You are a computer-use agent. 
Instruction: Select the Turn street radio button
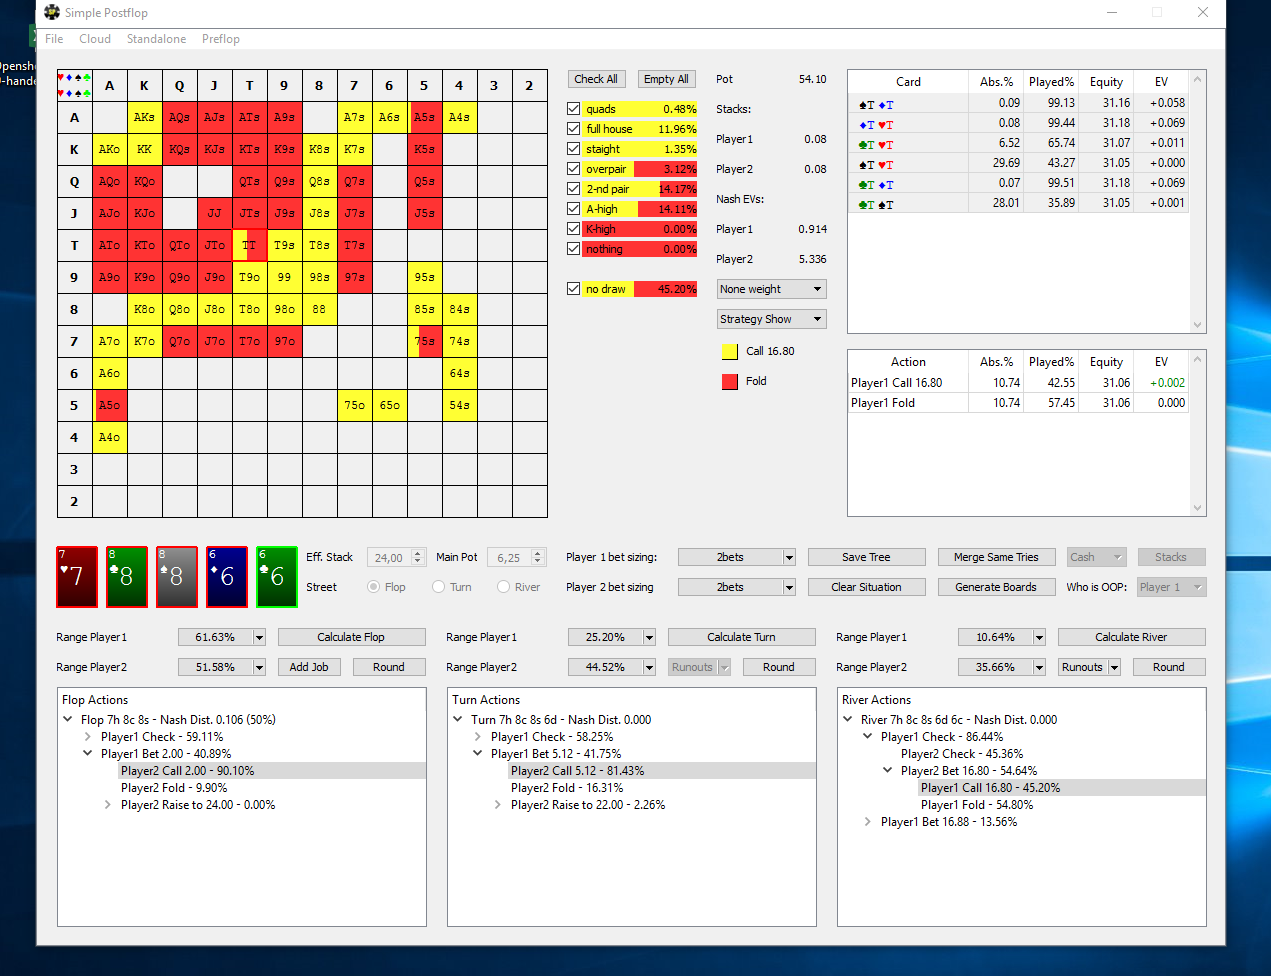tap(439, 587)
